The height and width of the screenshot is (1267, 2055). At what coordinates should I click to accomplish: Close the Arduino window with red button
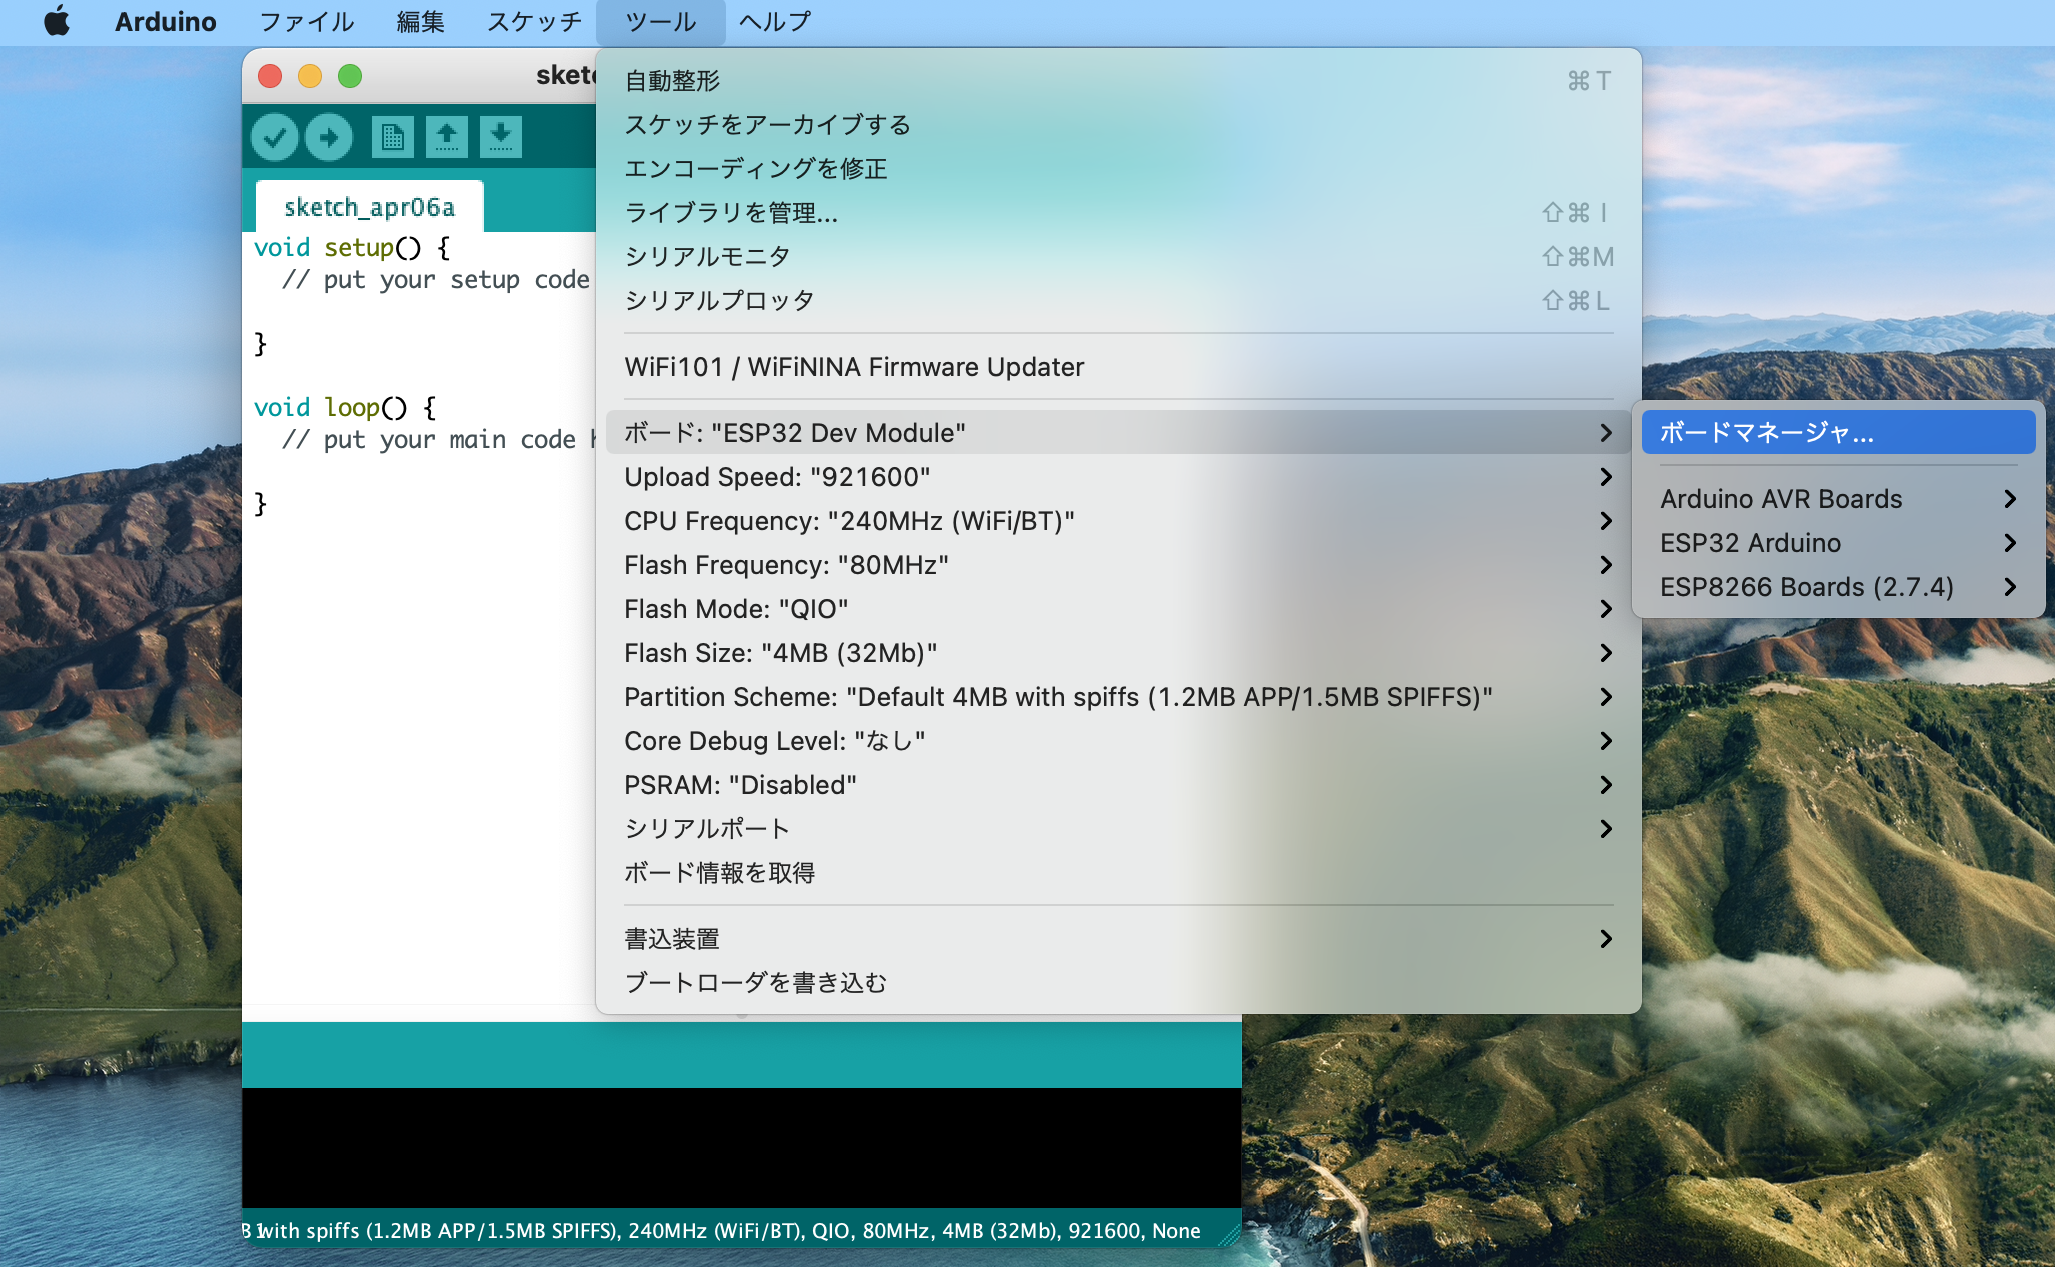[x=270, y=76]
